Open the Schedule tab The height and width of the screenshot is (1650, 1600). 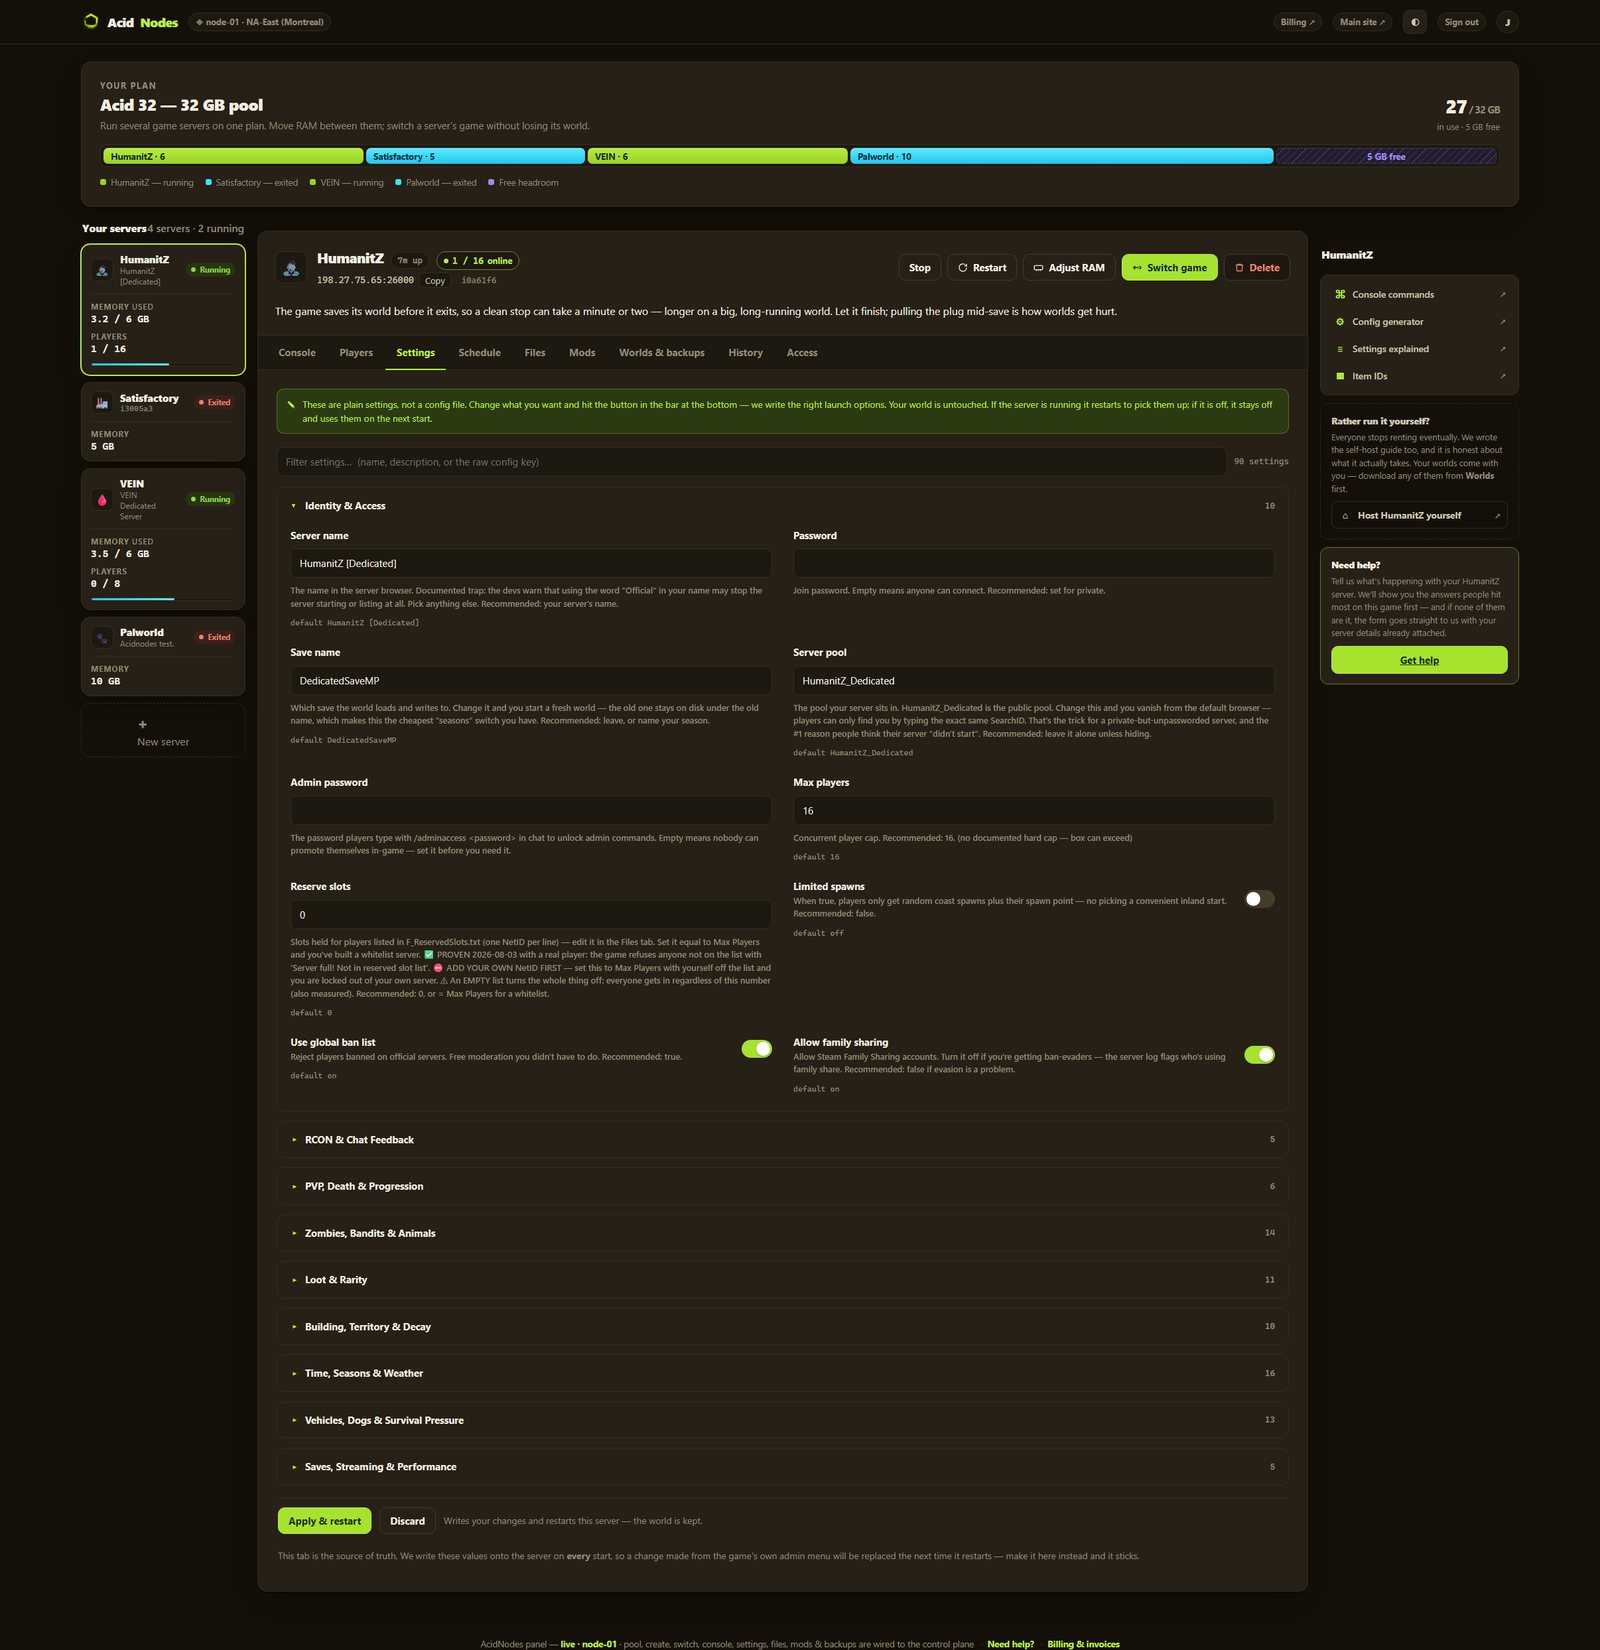480,353
